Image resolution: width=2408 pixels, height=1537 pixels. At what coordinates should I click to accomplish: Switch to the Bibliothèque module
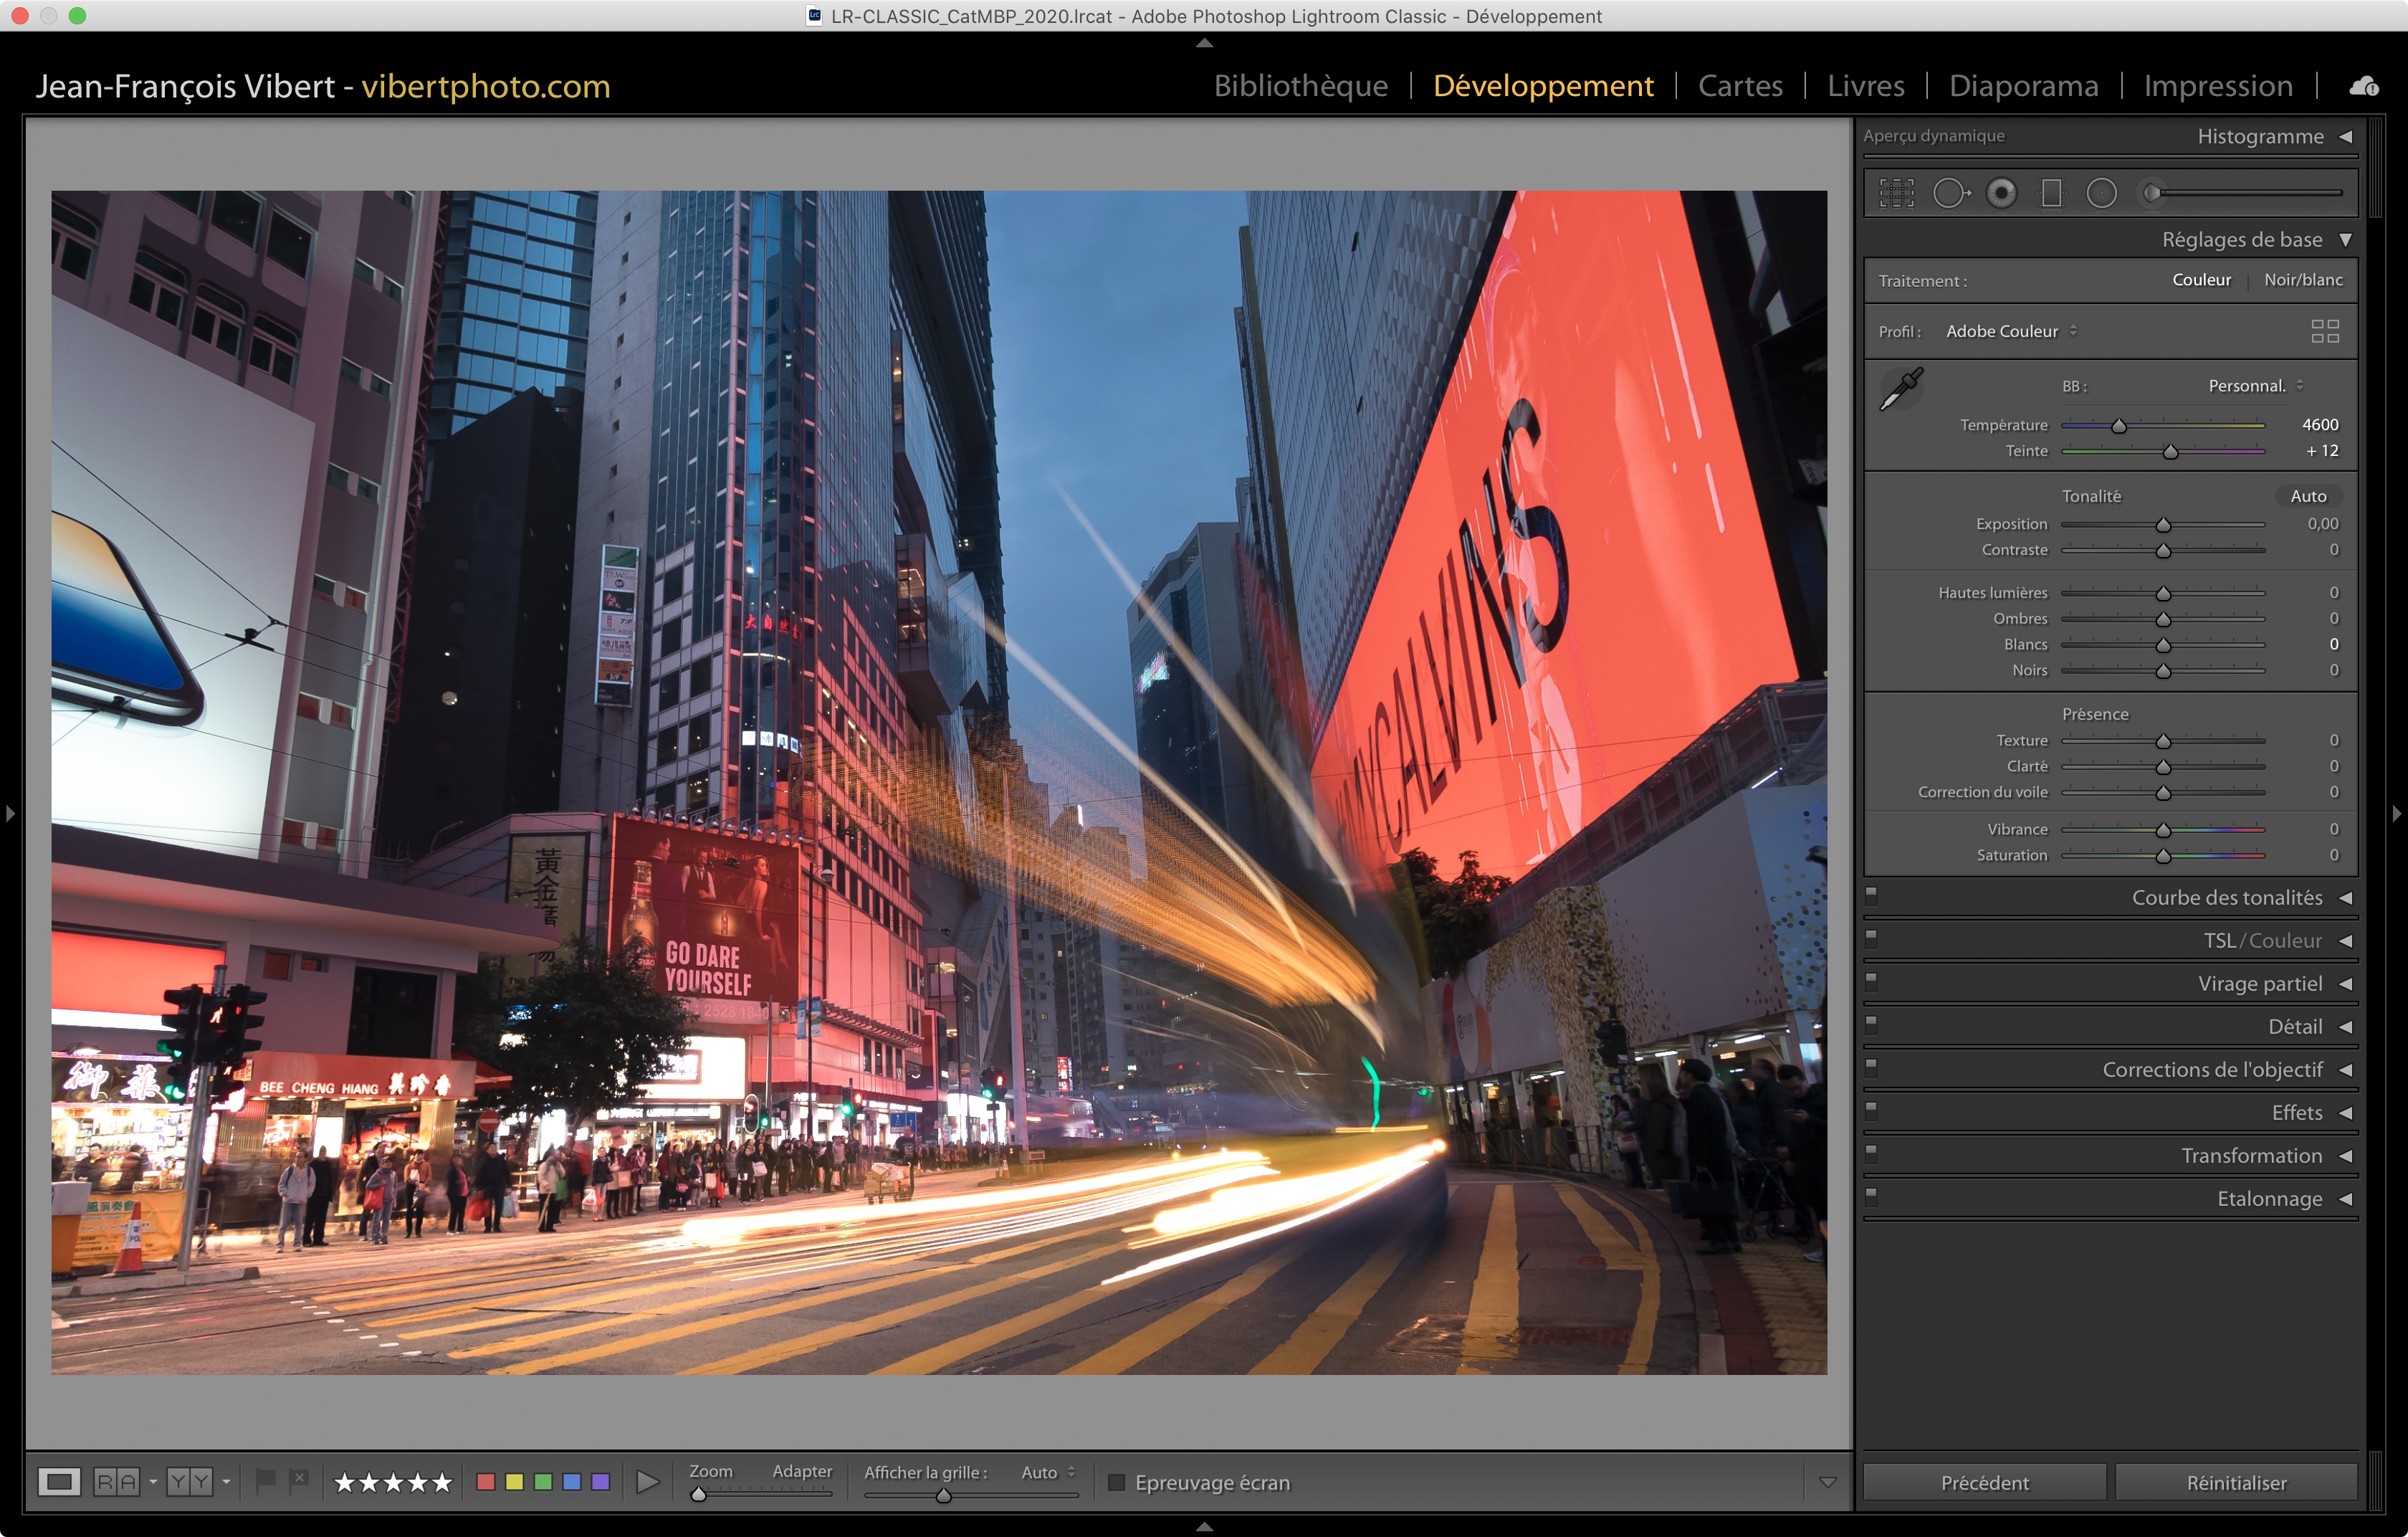(1300, 86)
